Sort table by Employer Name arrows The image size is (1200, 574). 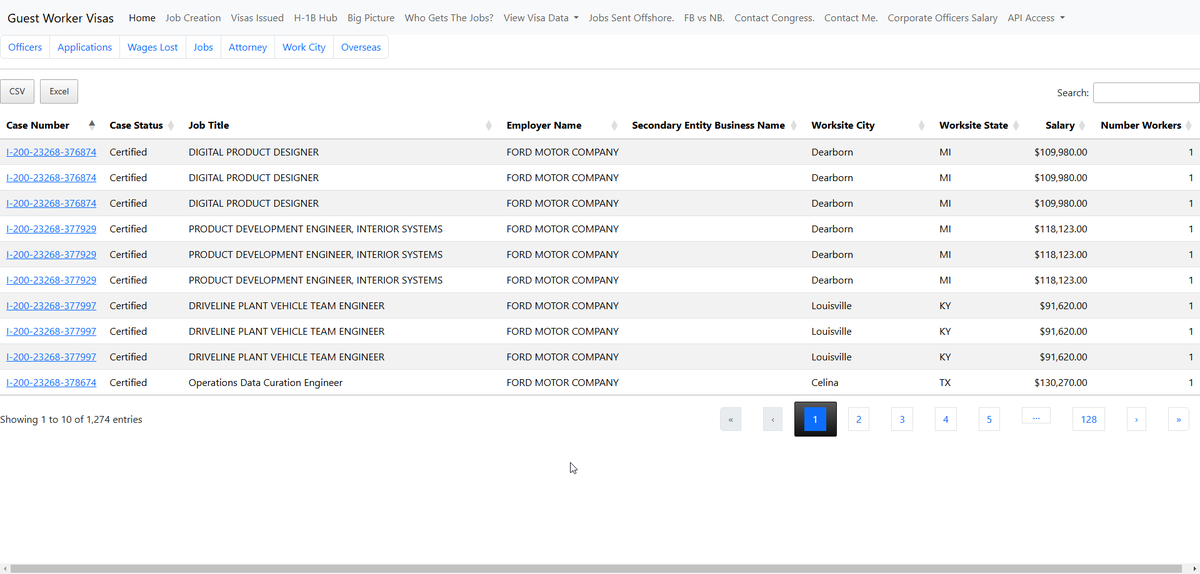[615, 125]
